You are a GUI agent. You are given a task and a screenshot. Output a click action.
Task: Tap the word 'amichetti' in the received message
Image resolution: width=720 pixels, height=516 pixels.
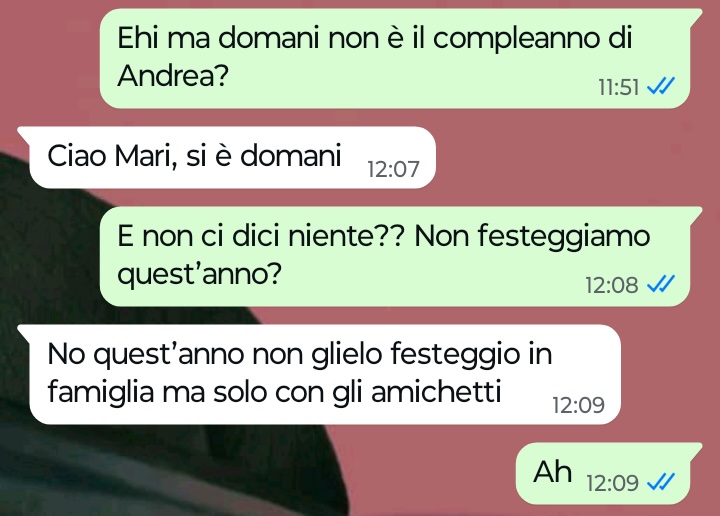436,392
